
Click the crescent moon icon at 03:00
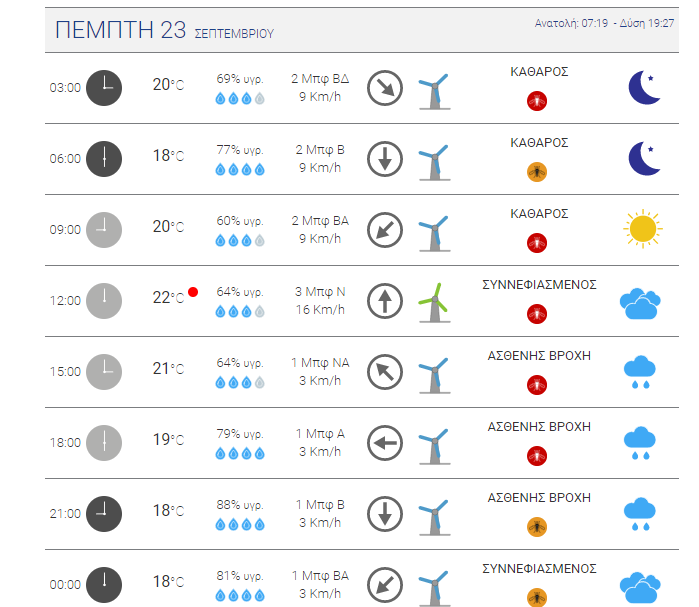[644, 88]
